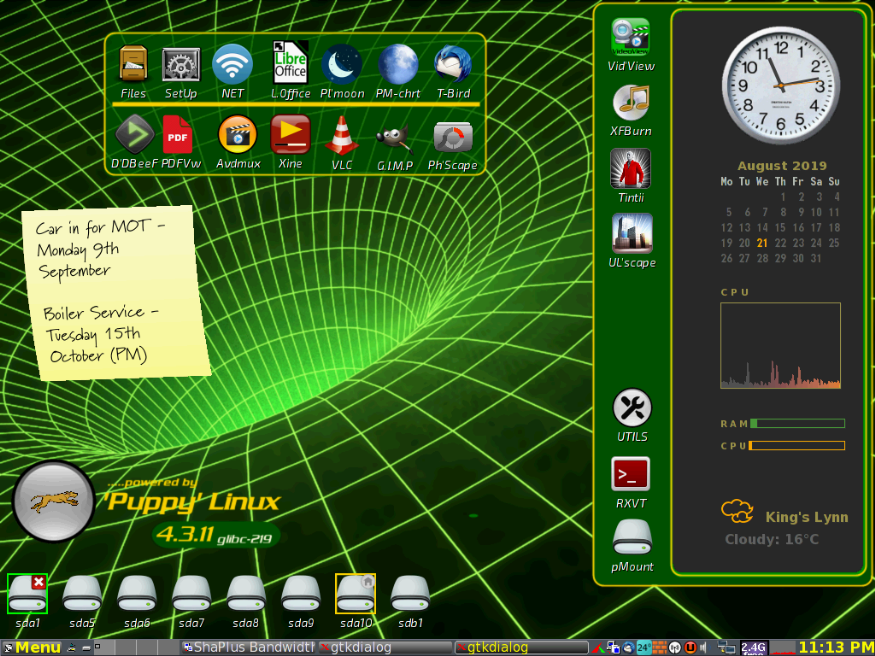The height and width of the screenshot is (656, 875).
Task: Open the pMount drive mounter icon
Action: tap(632, 538)
